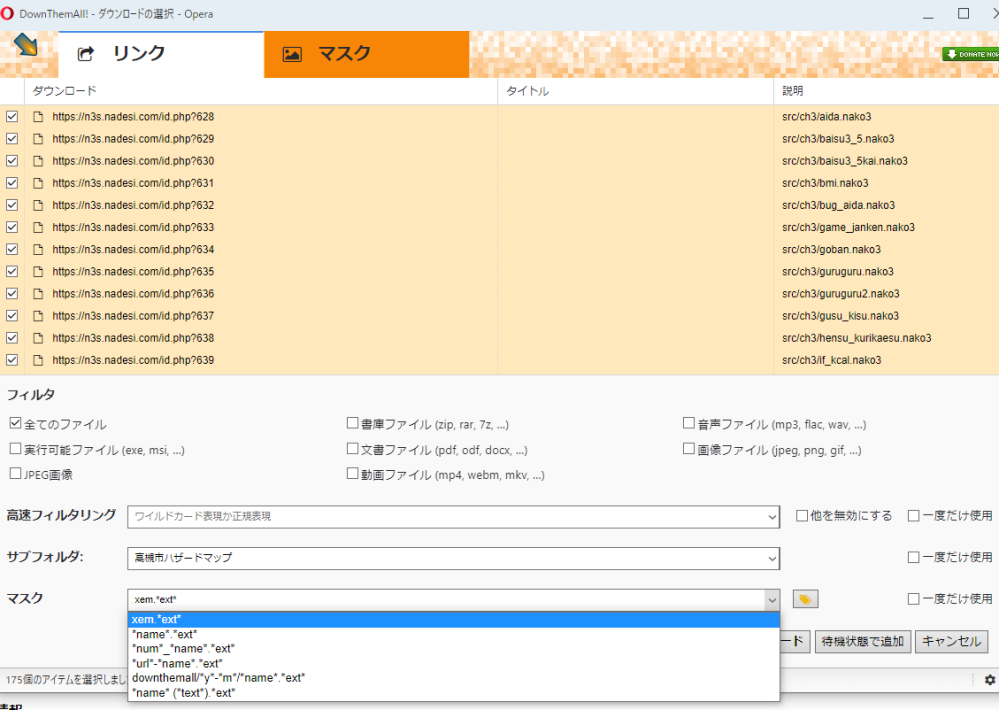Click the mask tag icon button
The image size is (999, 710).
tap(805, 599)
